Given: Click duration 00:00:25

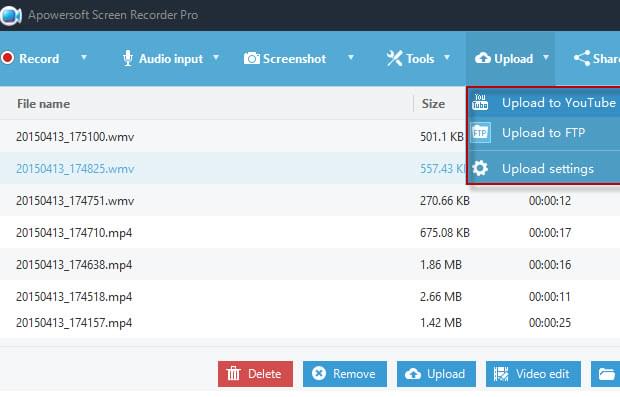Looking at the screenshot, I should (x=550, y=323).
